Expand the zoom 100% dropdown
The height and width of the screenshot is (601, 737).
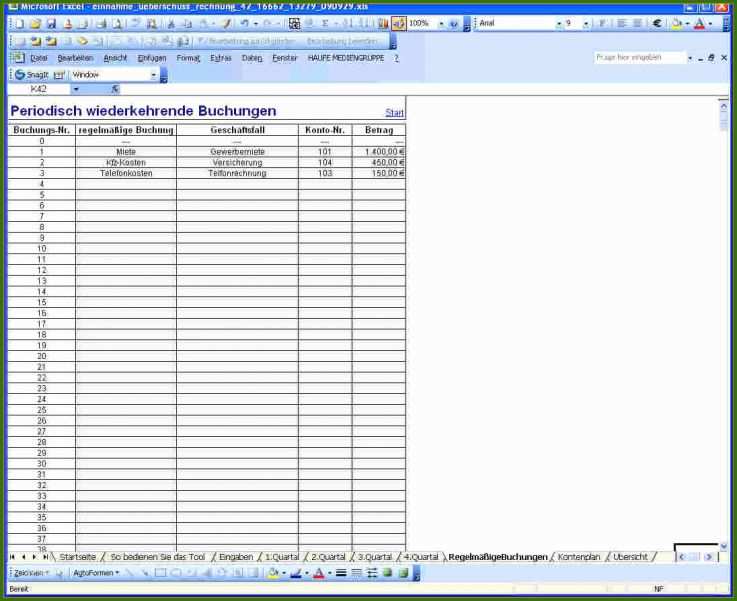[441, 23]
